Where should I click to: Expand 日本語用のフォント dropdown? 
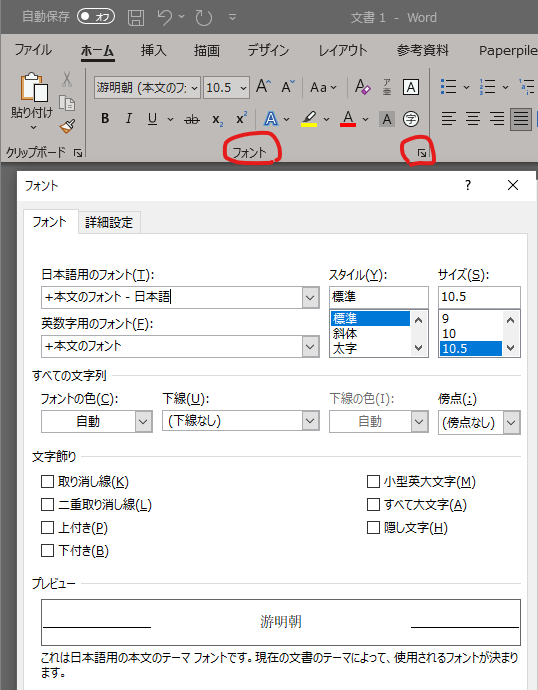[310, 298]
